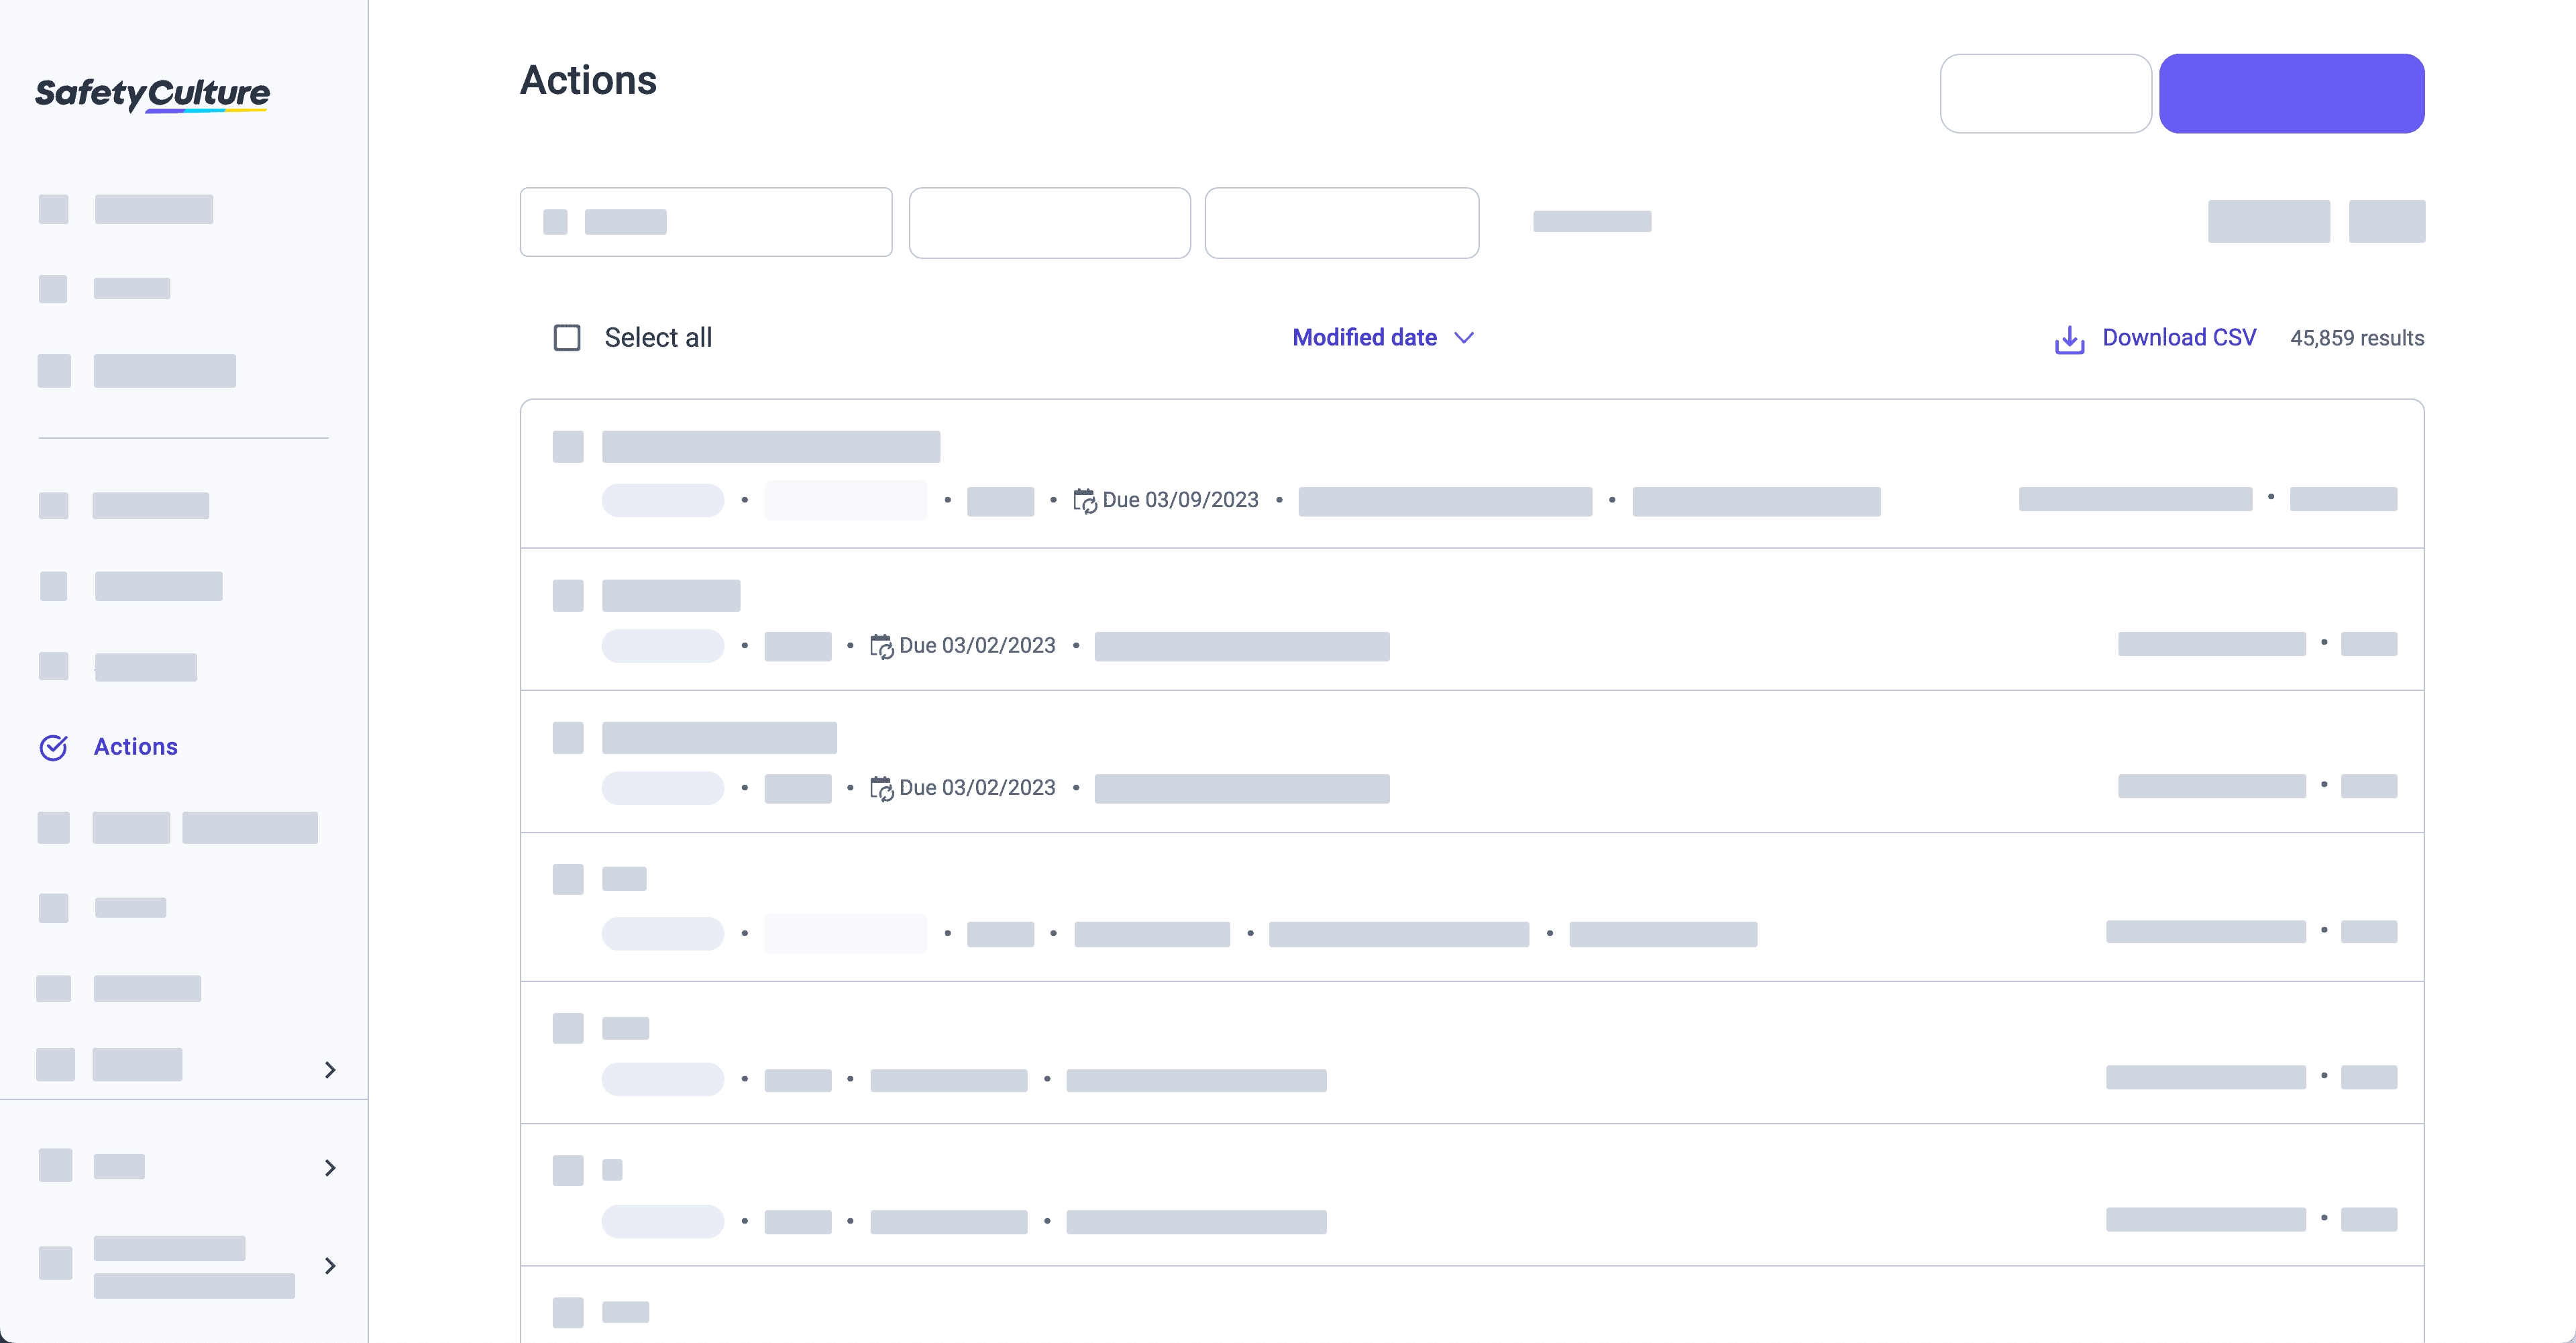The image size is (2576, 1343).
Task: Click the Actions page heading
Action: pos(588,80)
